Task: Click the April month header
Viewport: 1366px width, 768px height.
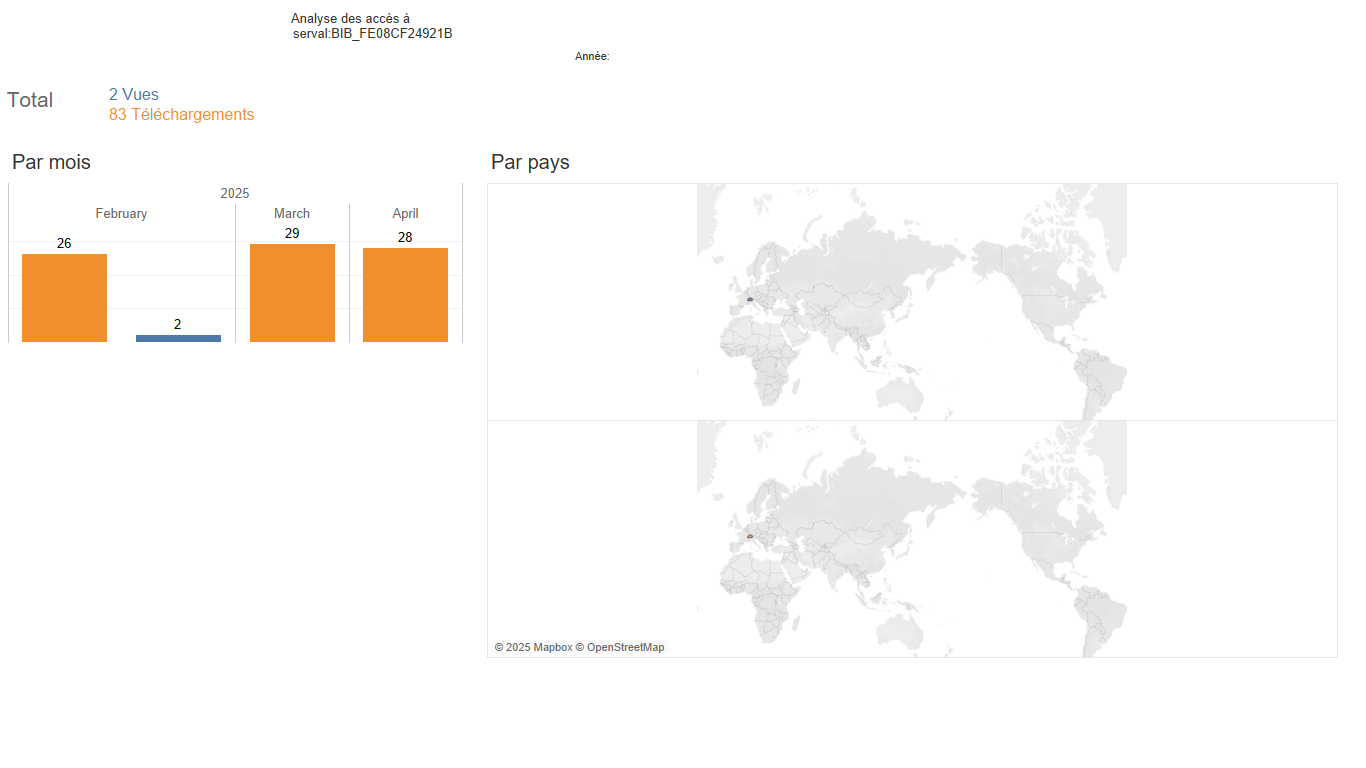Action: (x=405, y=214)
